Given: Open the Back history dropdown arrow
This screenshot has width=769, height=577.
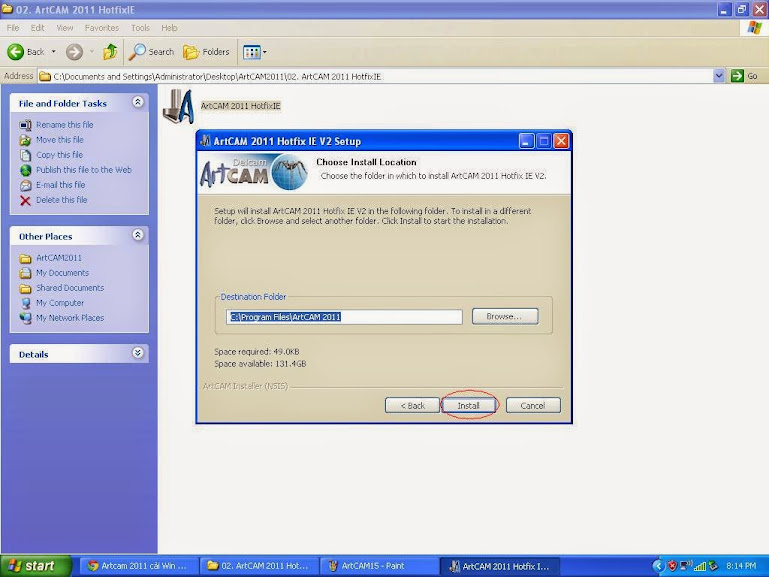Looking at the screenshot, I should tap(53, 51).
